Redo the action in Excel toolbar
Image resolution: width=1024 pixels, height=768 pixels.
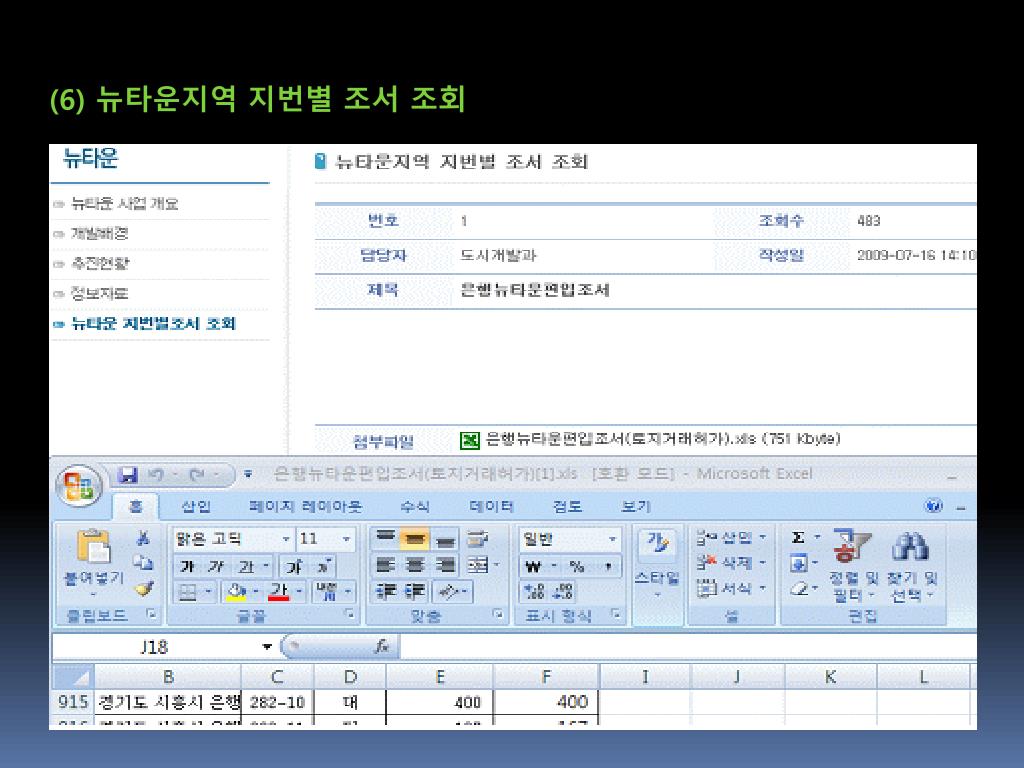click(x=197, y=475)
